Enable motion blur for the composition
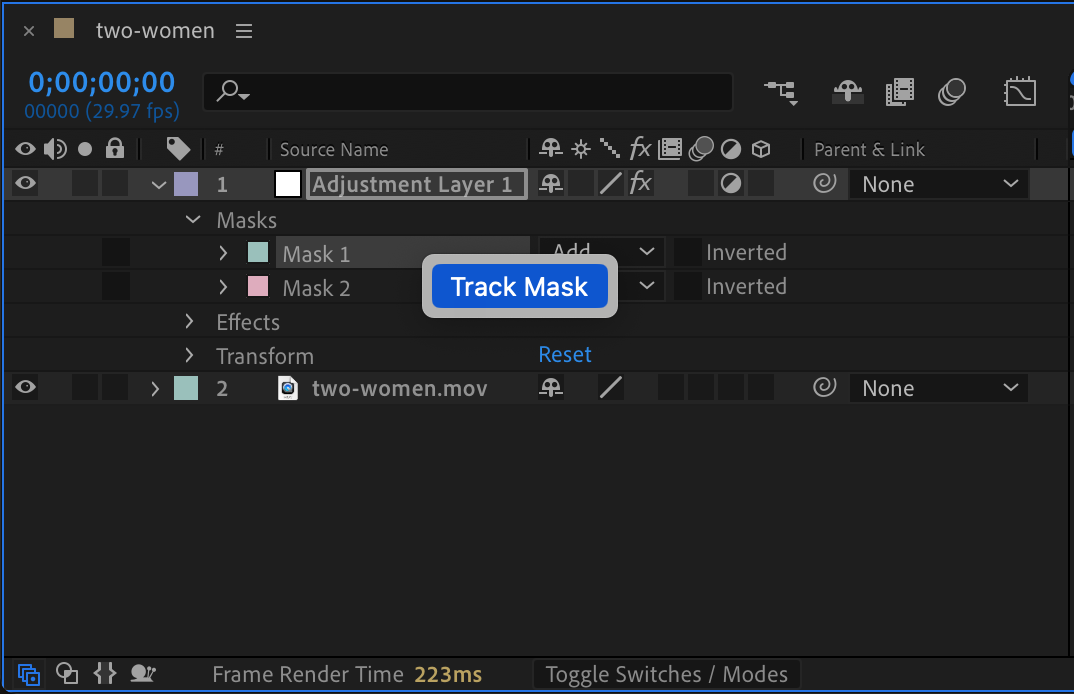The width and height of the screenshot is (1074, 694). (x=952, y=92)
